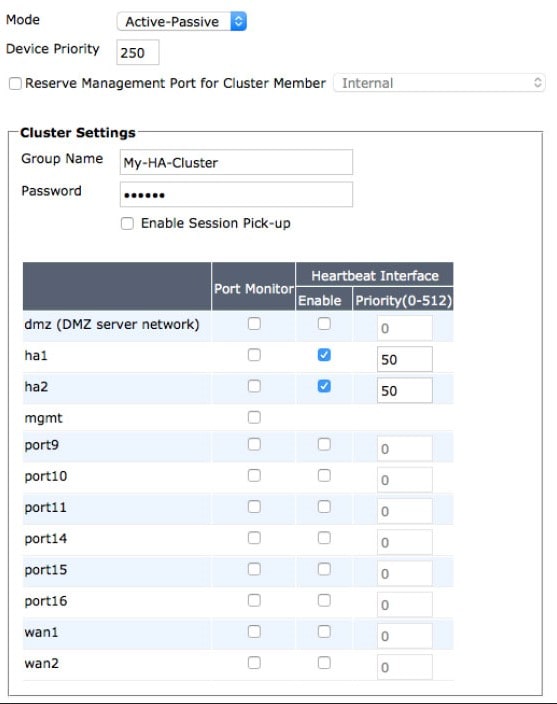Uncheck heartbeat enable for ha1
The width and height of the screenshot is (557, 704).
324,355
